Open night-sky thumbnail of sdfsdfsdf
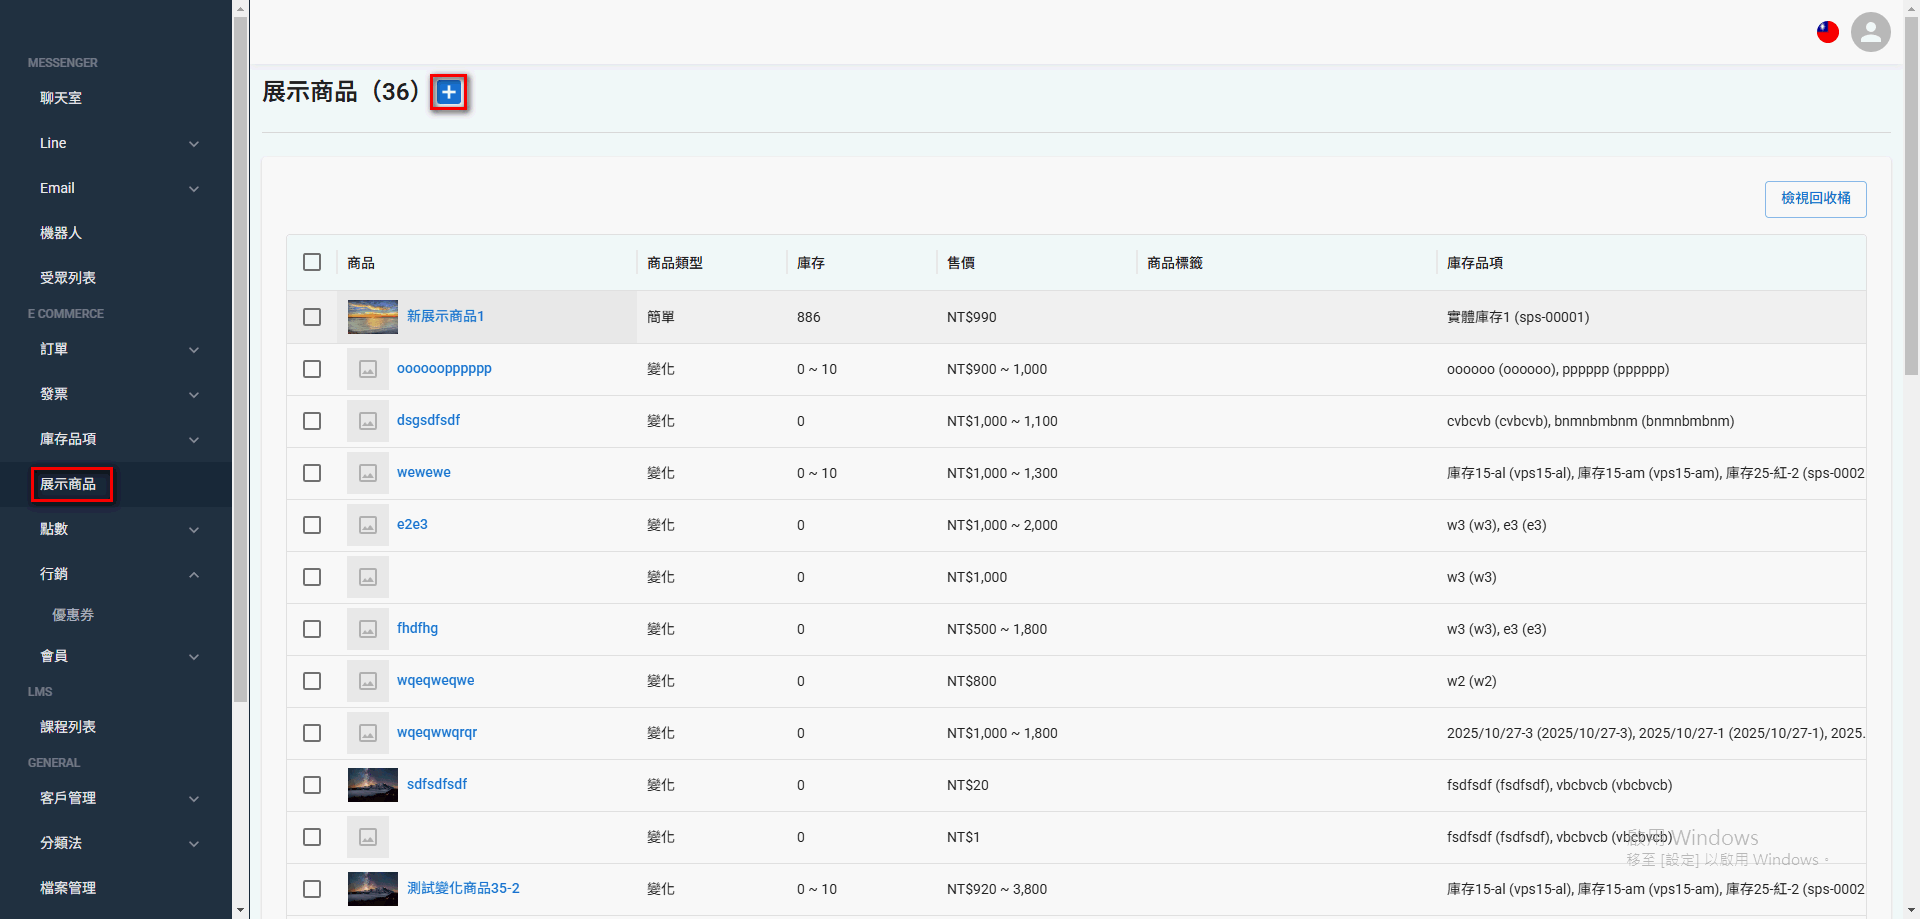Screen dimensions: 1920x919 pos(373,785)
